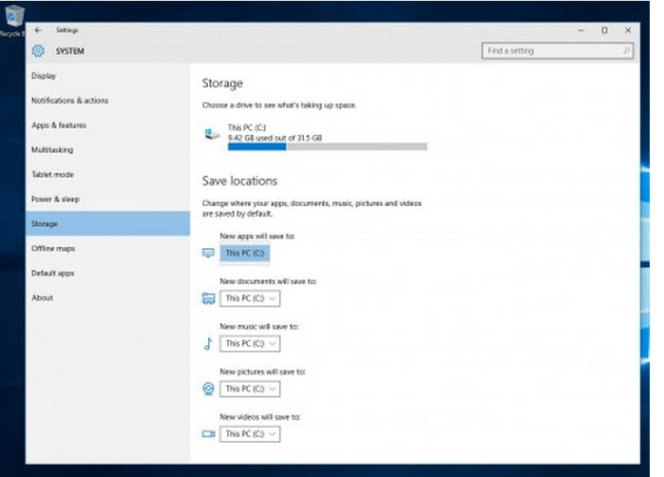
Task: Open New pictures save location dropdown
Action: click(250, 389)
